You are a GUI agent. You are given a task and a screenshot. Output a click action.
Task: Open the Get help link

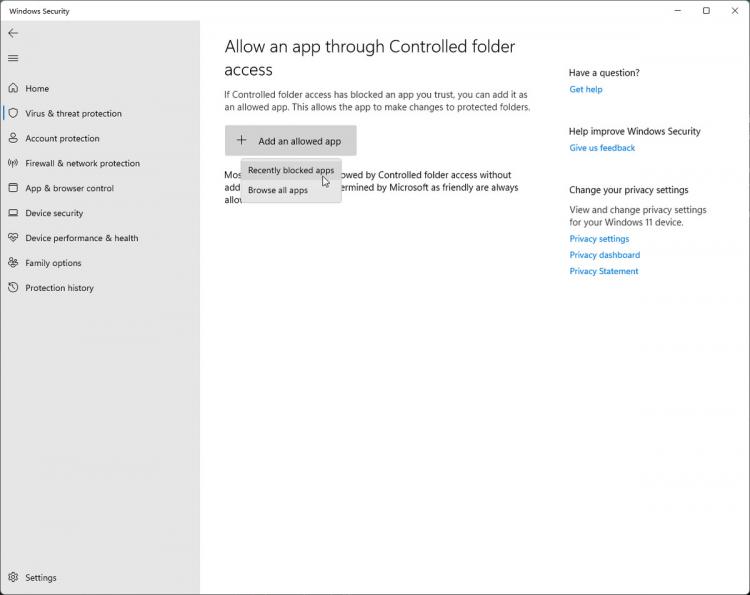tap(585, 89)
